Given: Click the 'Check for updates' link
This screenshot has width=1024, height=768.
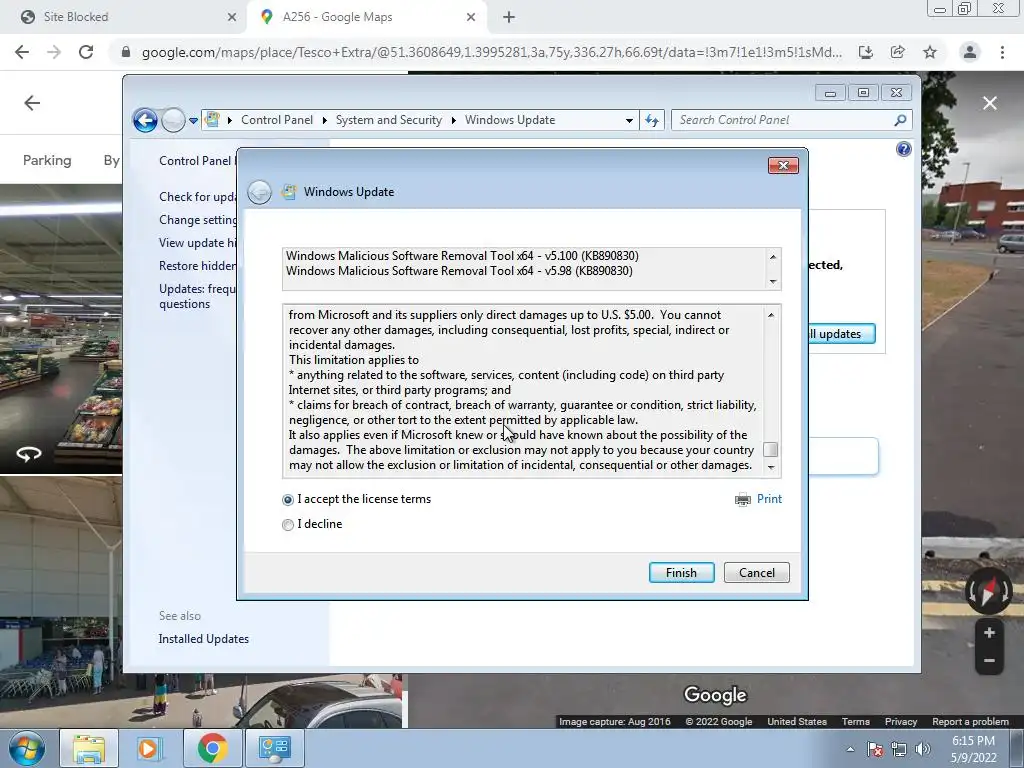Looking at the screenshot, I should [x=197, y=197].
